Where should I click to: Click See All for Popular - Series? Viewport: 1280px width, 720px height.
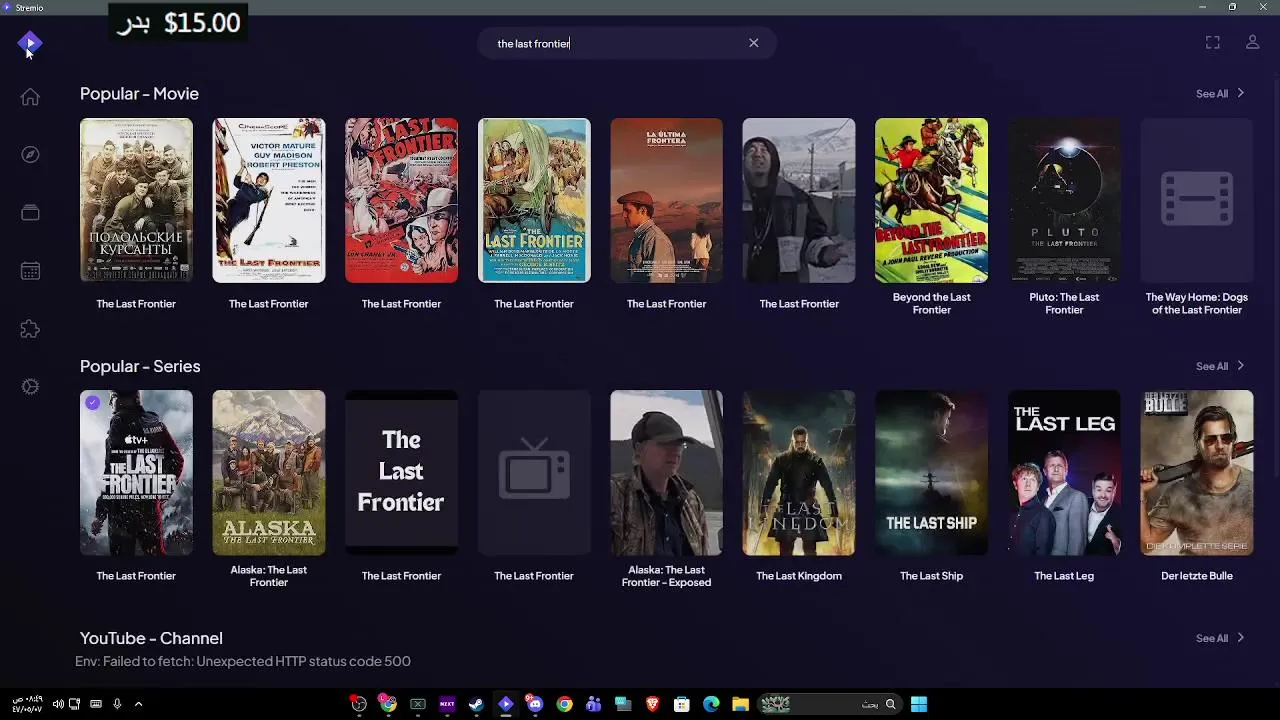1212,366
